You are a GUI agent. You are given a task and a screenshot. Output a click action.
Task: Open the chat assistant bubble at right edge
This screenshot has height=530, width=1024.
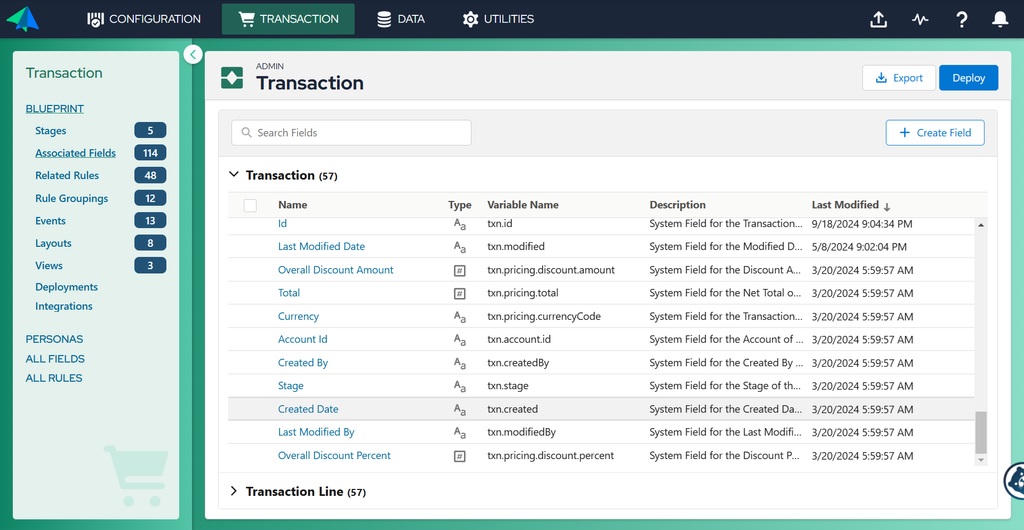(1014, 480)
